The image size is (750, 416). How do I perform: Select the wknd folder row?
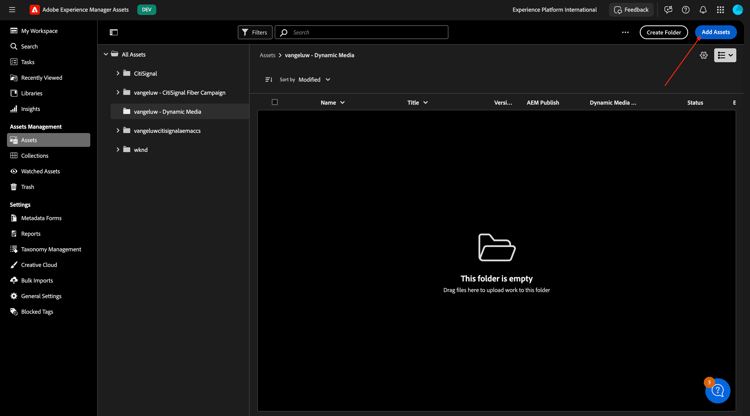179,150
